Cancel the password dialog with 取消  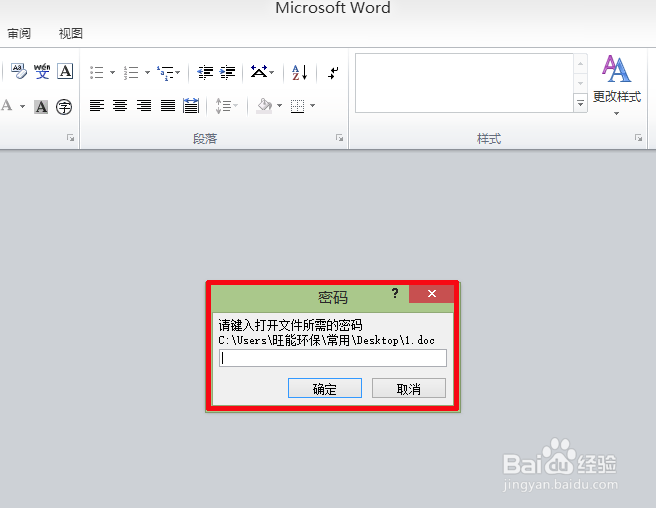click(x=409, y=388)
